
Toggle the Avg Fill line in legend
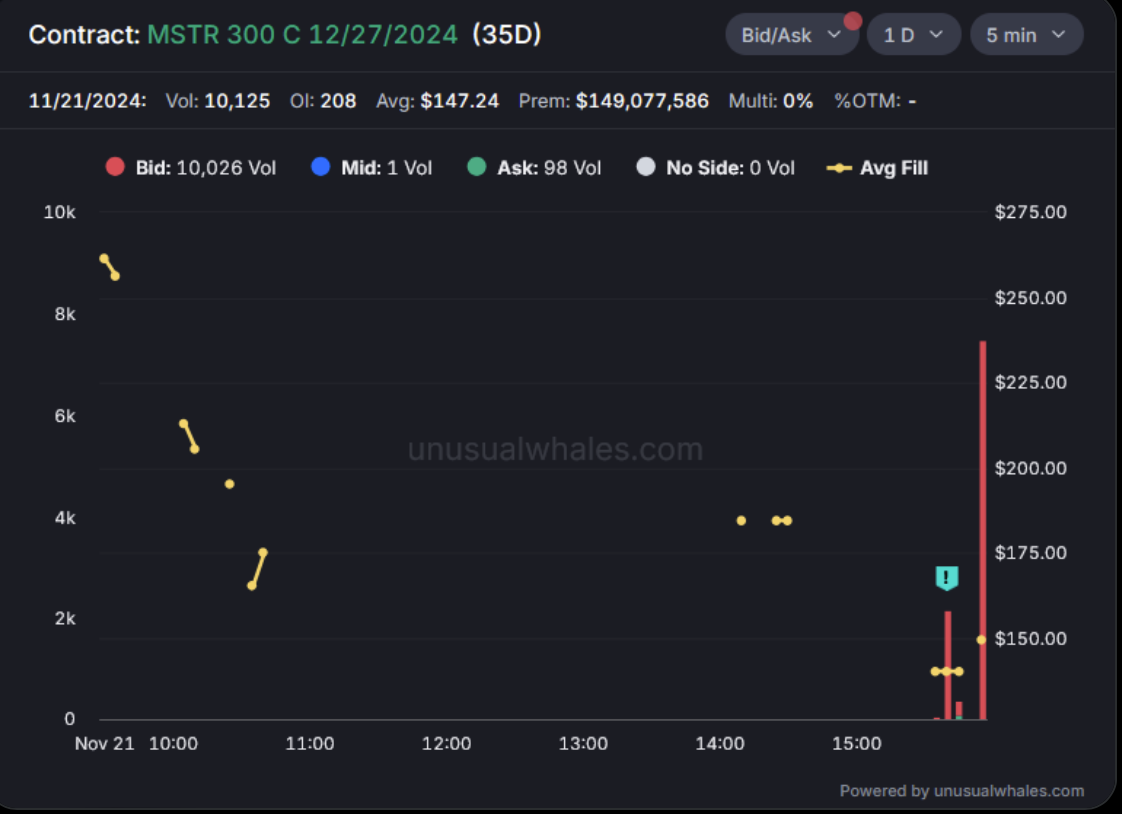[x=877, y=167]
